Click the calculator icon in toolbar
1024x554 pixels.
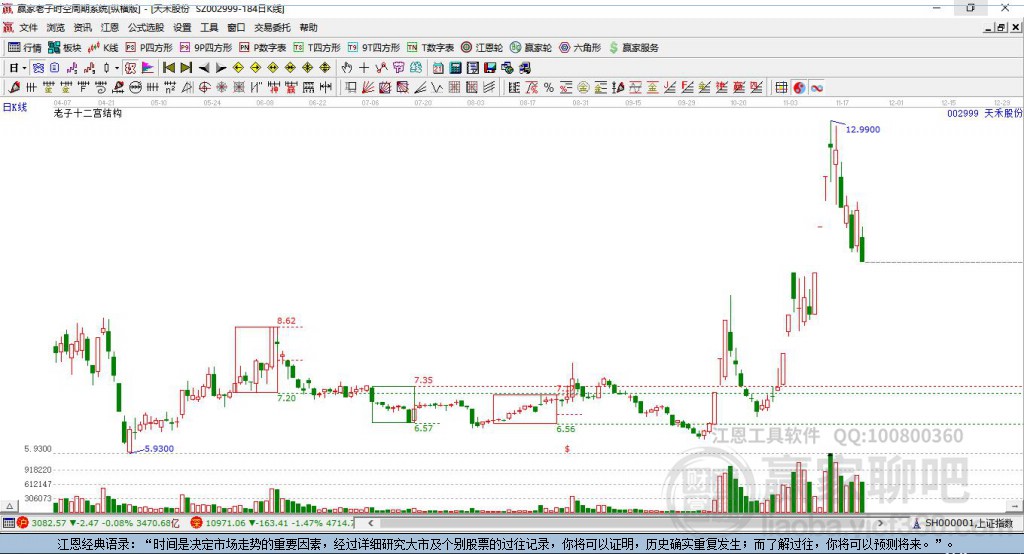tap(455, 68)
